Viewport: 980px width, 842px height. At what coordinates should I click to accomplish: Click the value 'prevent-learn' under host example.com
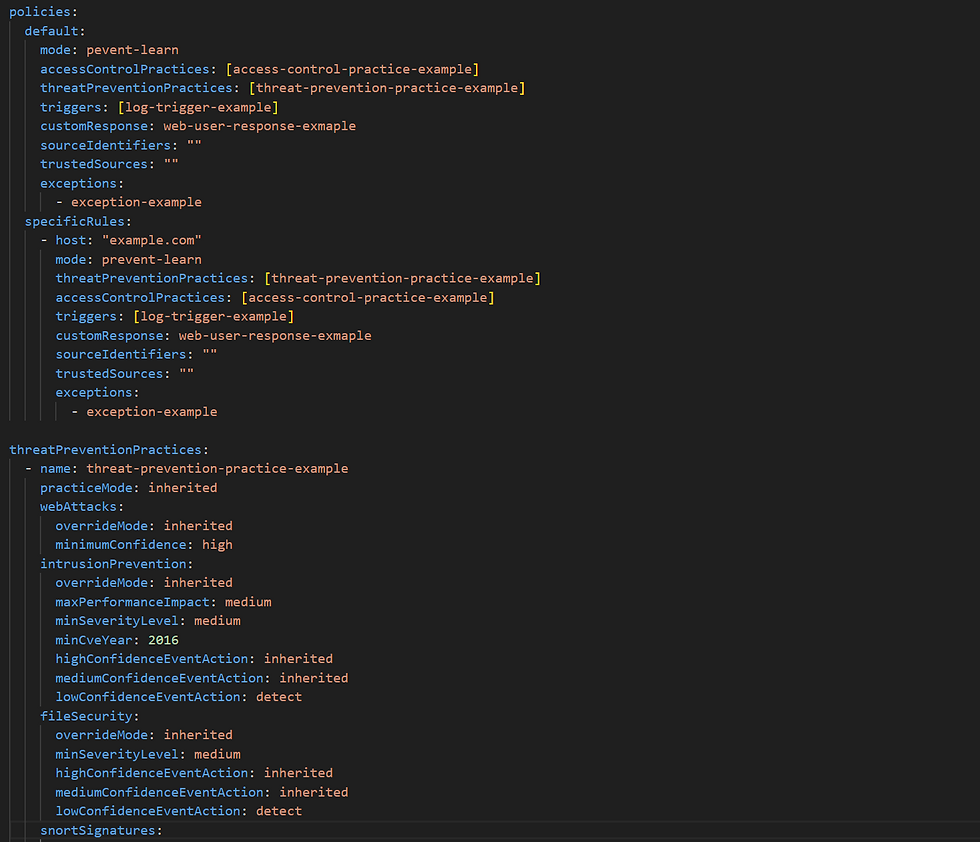[152, 259]
